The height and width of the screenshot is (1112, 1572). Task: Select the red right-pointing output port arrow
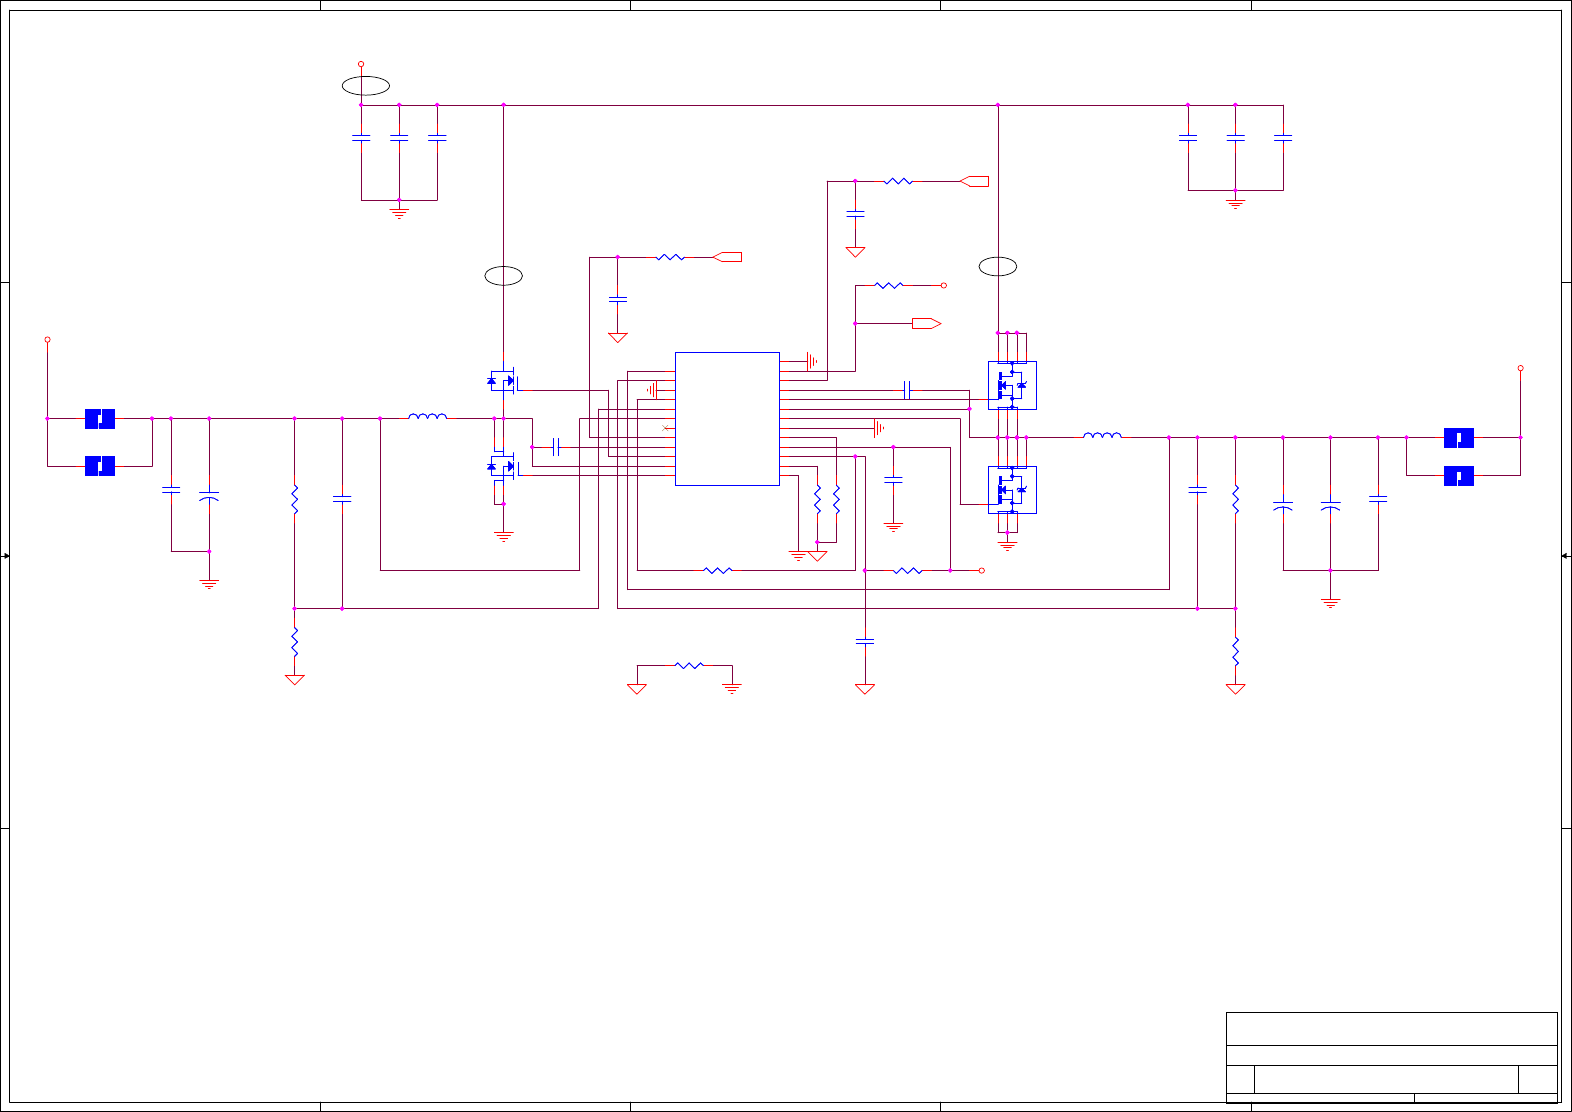(926, 324)
